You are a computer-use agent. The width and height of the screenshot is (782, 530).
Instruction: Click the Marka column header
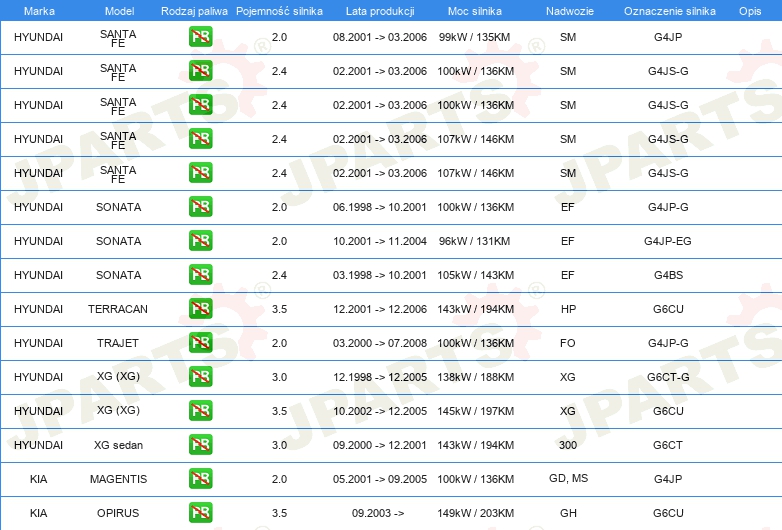[x=39, y=11]
